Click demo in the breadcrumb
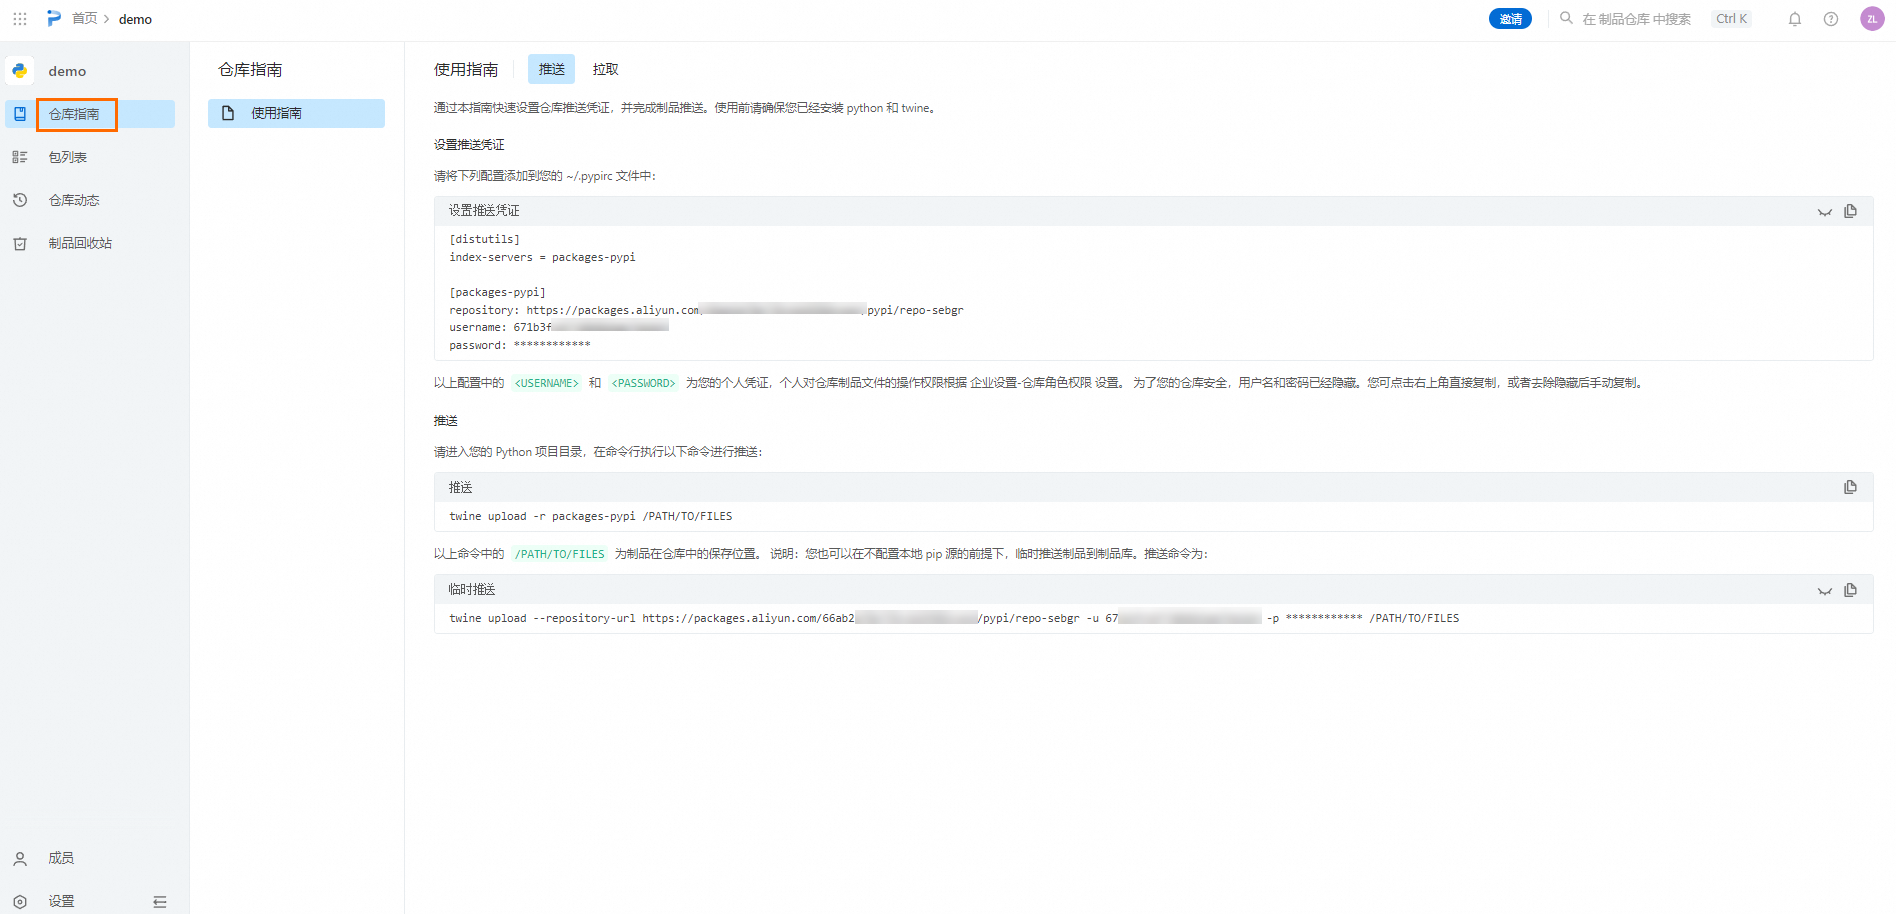Screen dimensions: 1896x914 click(135, 19)
